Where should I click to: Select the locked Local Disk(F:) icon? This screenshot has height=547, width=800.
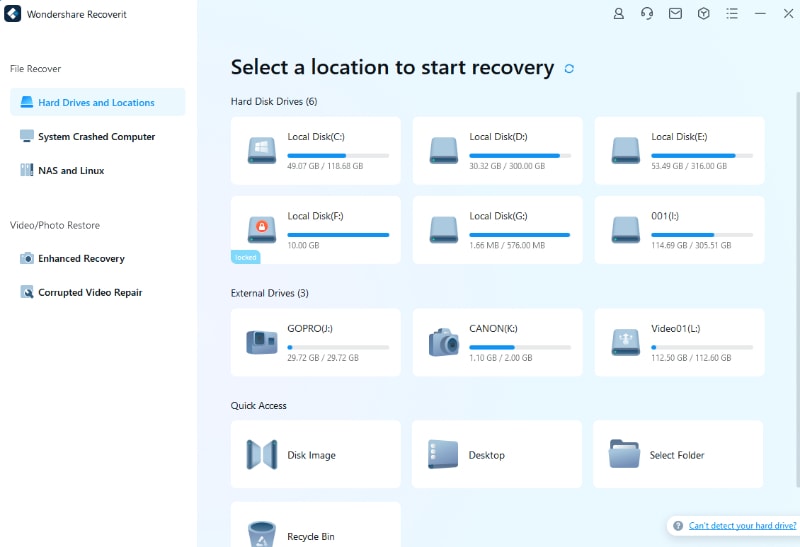(x=262, y=229)
